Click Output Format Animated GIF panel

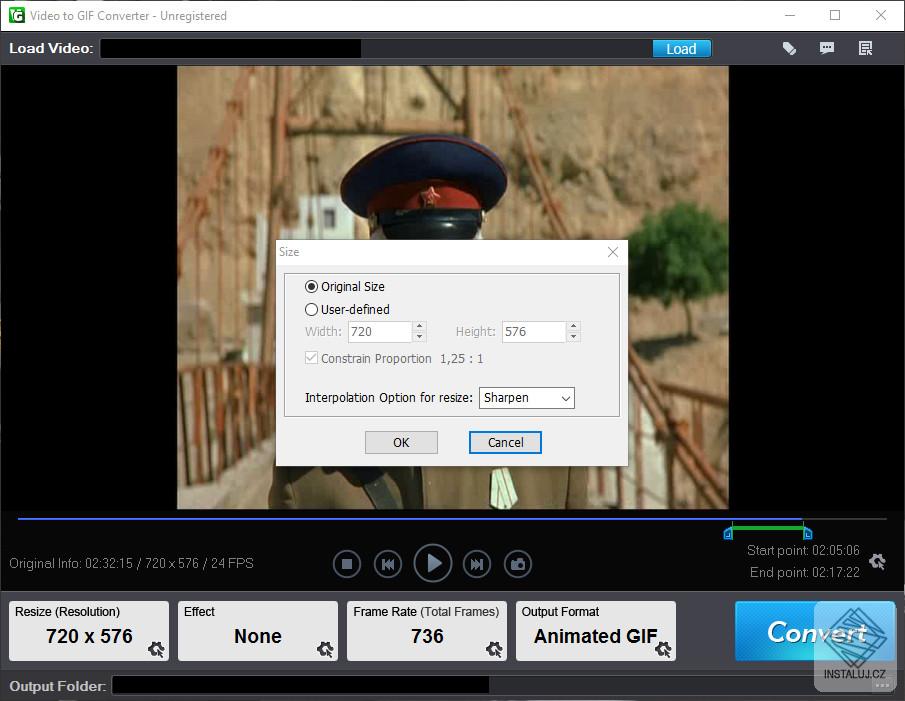tap(596, 631)
